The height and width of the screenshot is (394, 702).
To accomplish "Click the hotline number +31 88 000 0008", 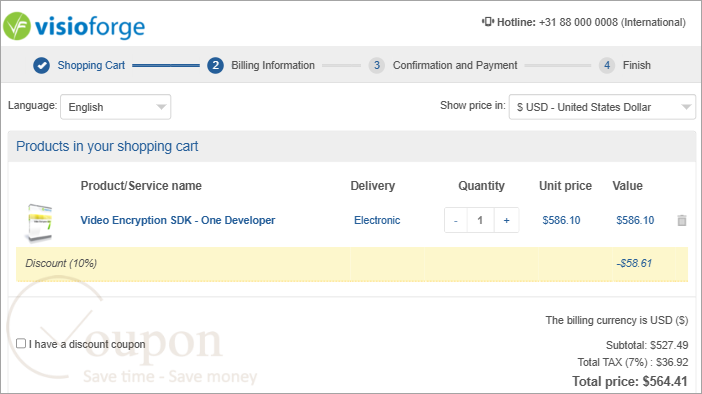I will (578, 22).
